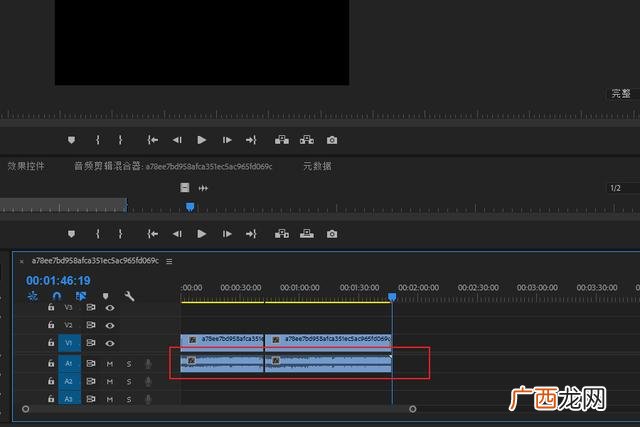The height and width of the screenshot is (427, 640).
Task: Select the first video clip on V1
Action: (222, 342)
